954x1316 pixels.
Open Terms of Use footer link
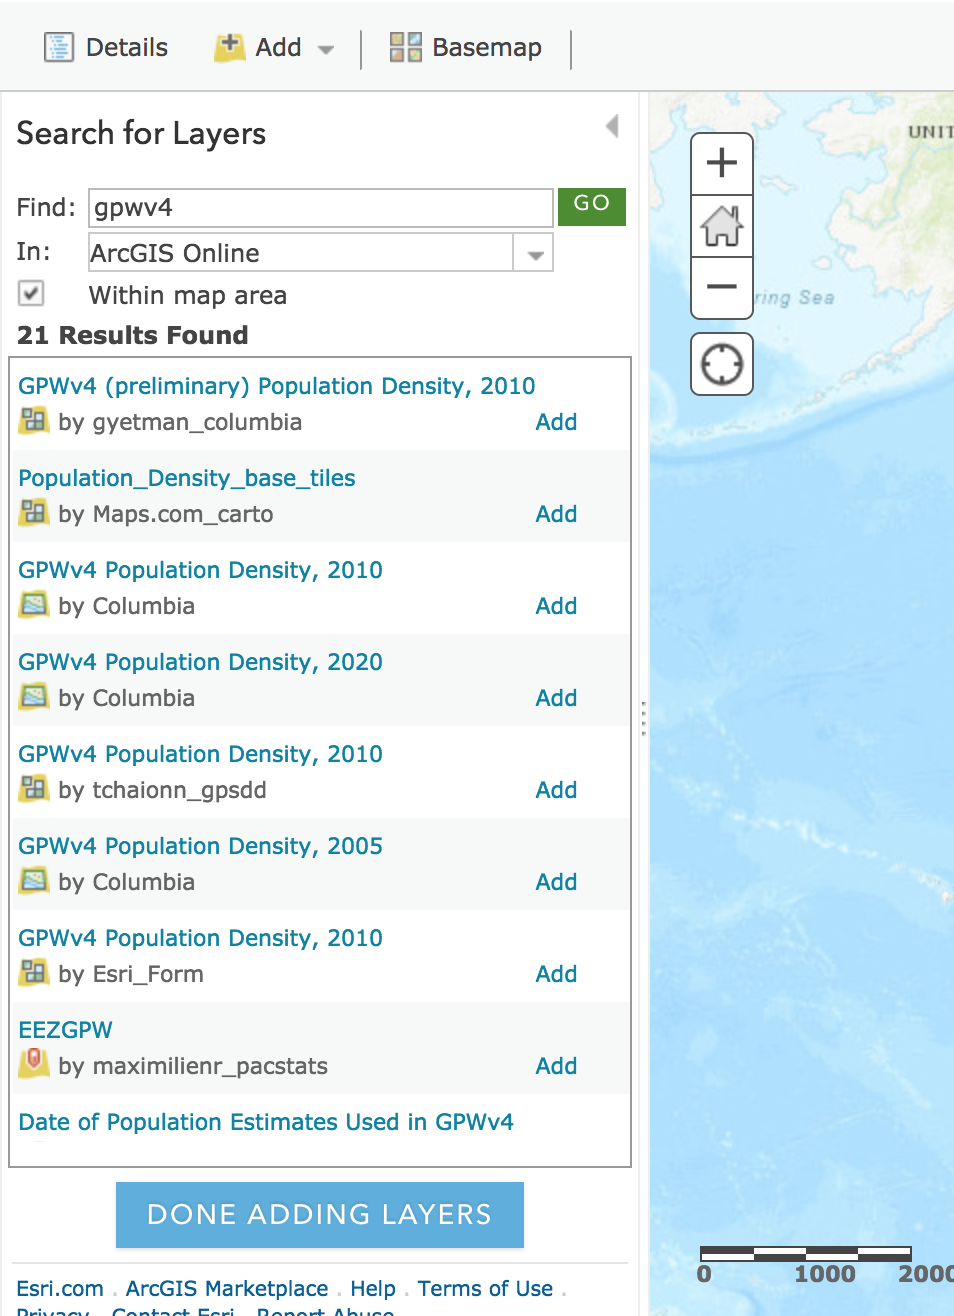coord(485,1289)
